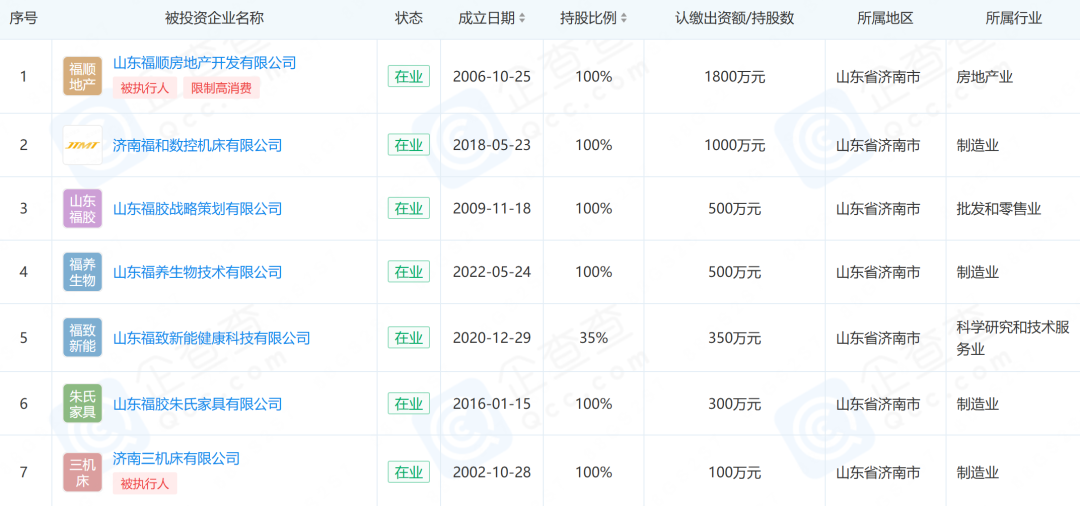The width and height of the screenshot is (1080, 506).
Task: Open 山东福胶朱氏家具有限公司 link
Action: click(198, 403)
